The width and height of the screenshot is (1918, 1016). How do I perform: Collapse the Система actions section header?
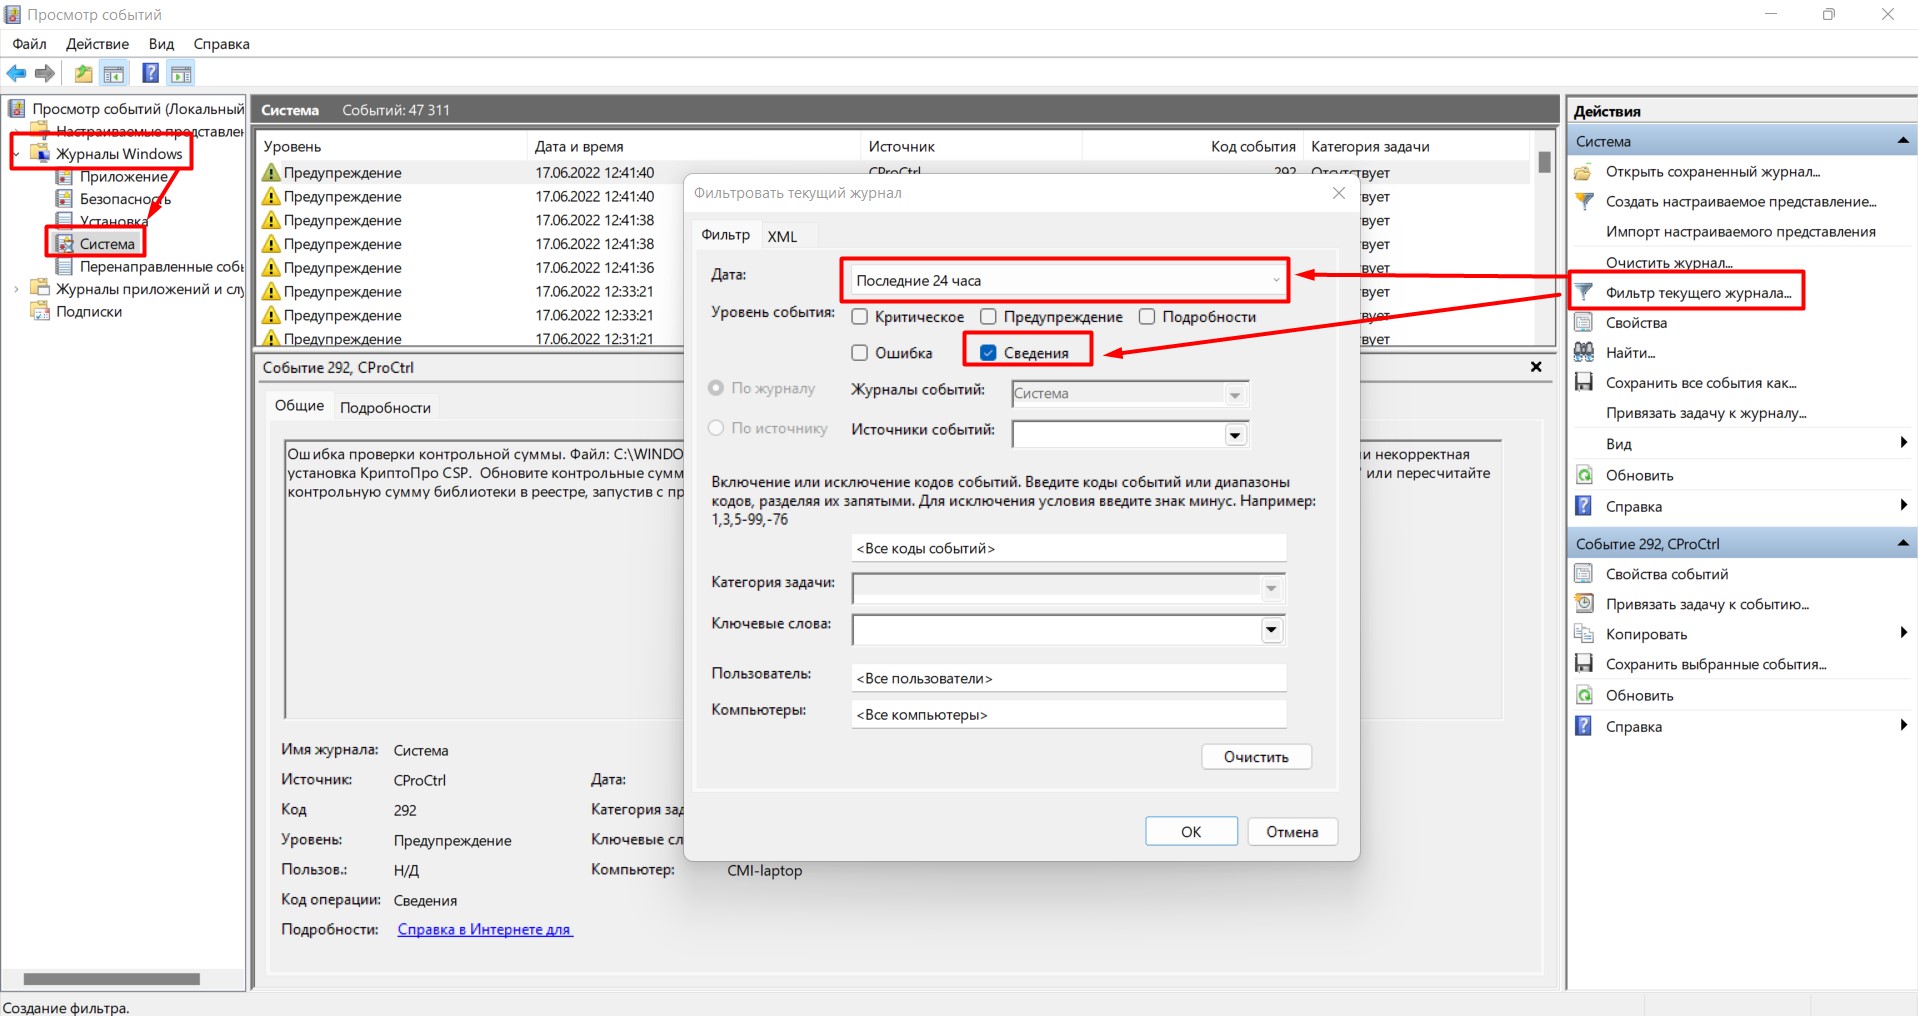pyautogui.click(x=1903, y=141)
